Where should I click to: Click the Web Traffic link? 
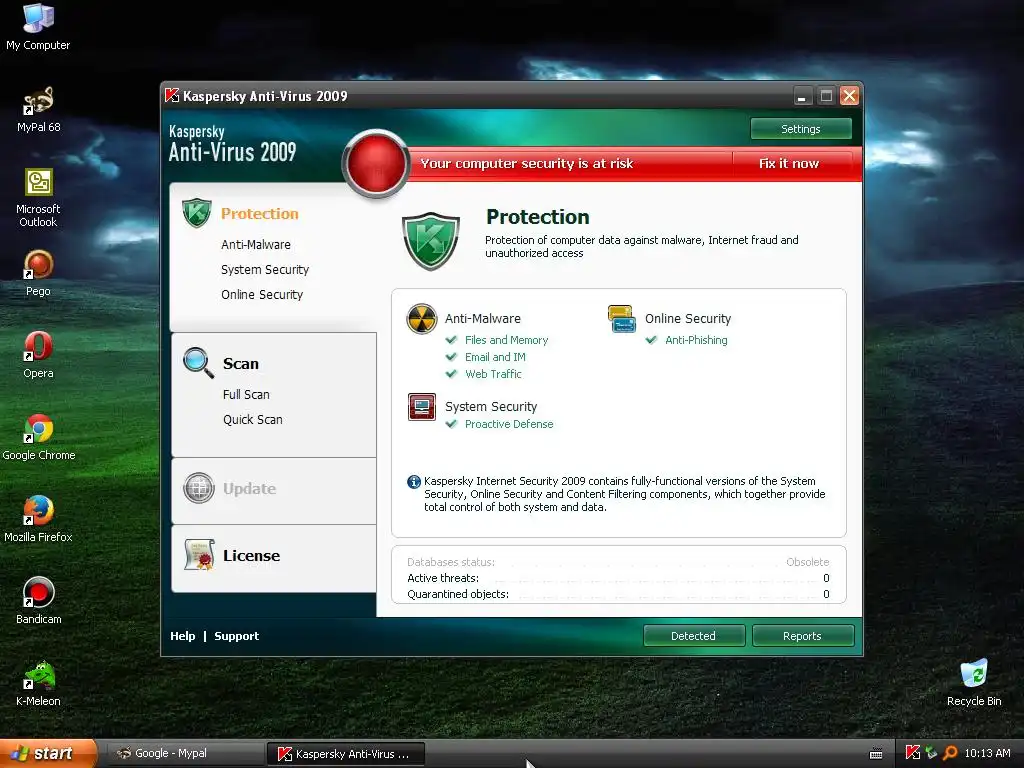pos(493,374)
